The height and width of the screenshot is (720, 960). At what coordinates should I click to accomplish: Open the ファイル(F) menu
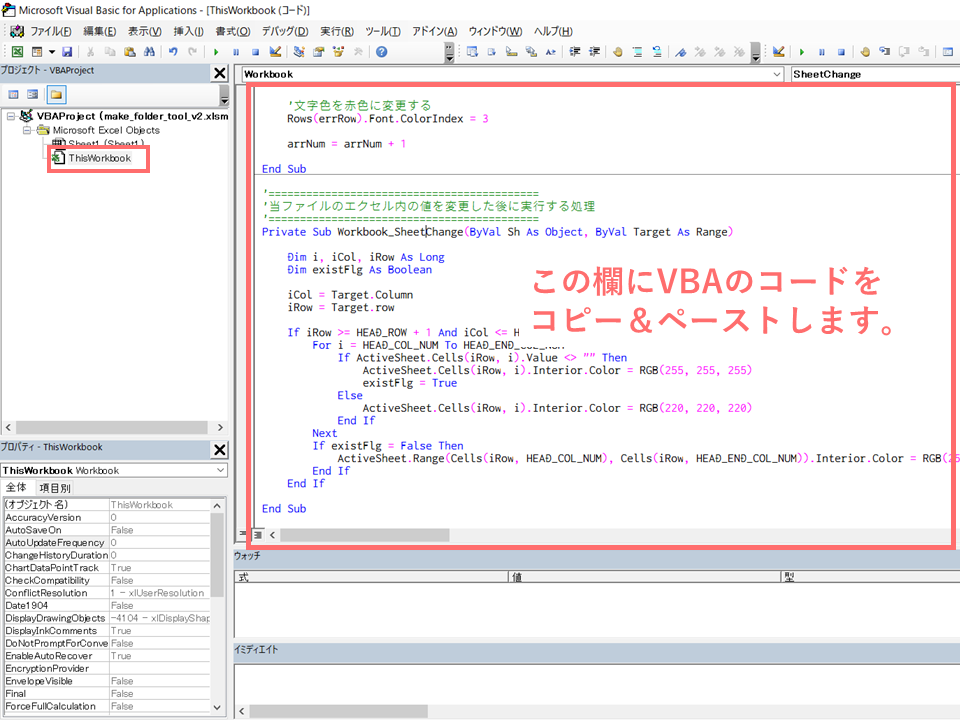[x=50, y=31]
